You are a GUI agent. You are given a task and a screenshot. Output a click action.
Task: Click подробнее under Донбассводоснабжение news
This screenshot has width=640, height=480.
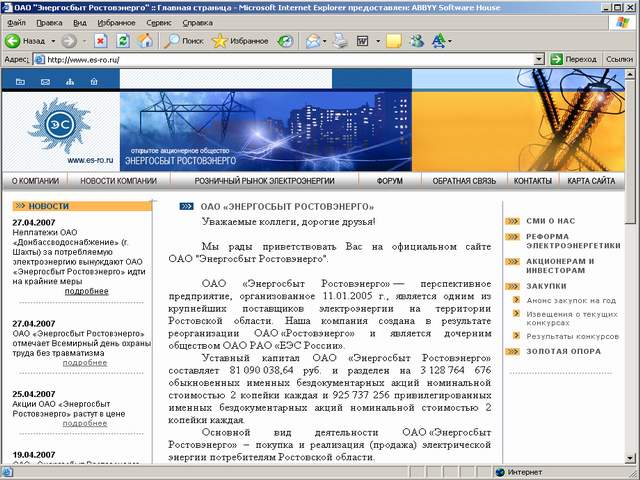(87, 291)
